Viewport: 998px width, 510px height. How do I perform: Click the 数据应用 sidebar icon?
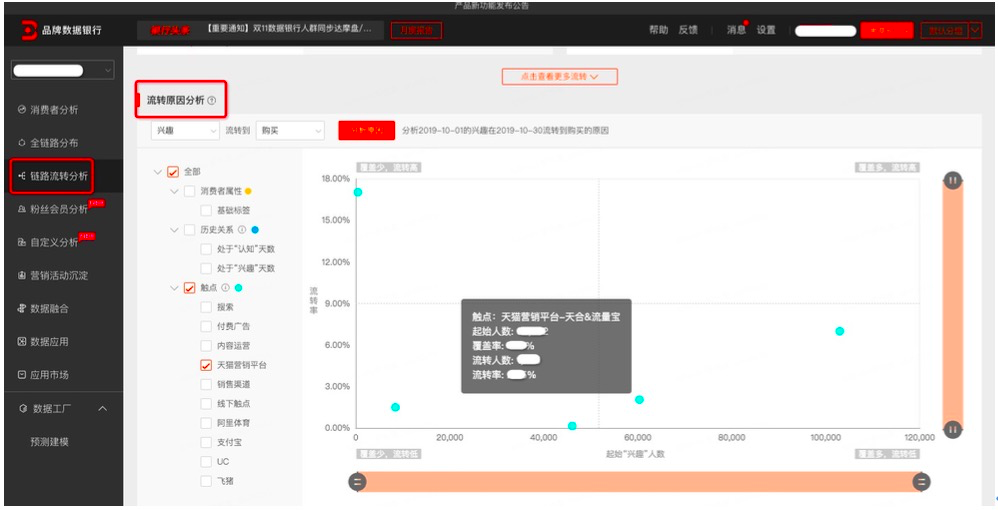pos(22,342)
